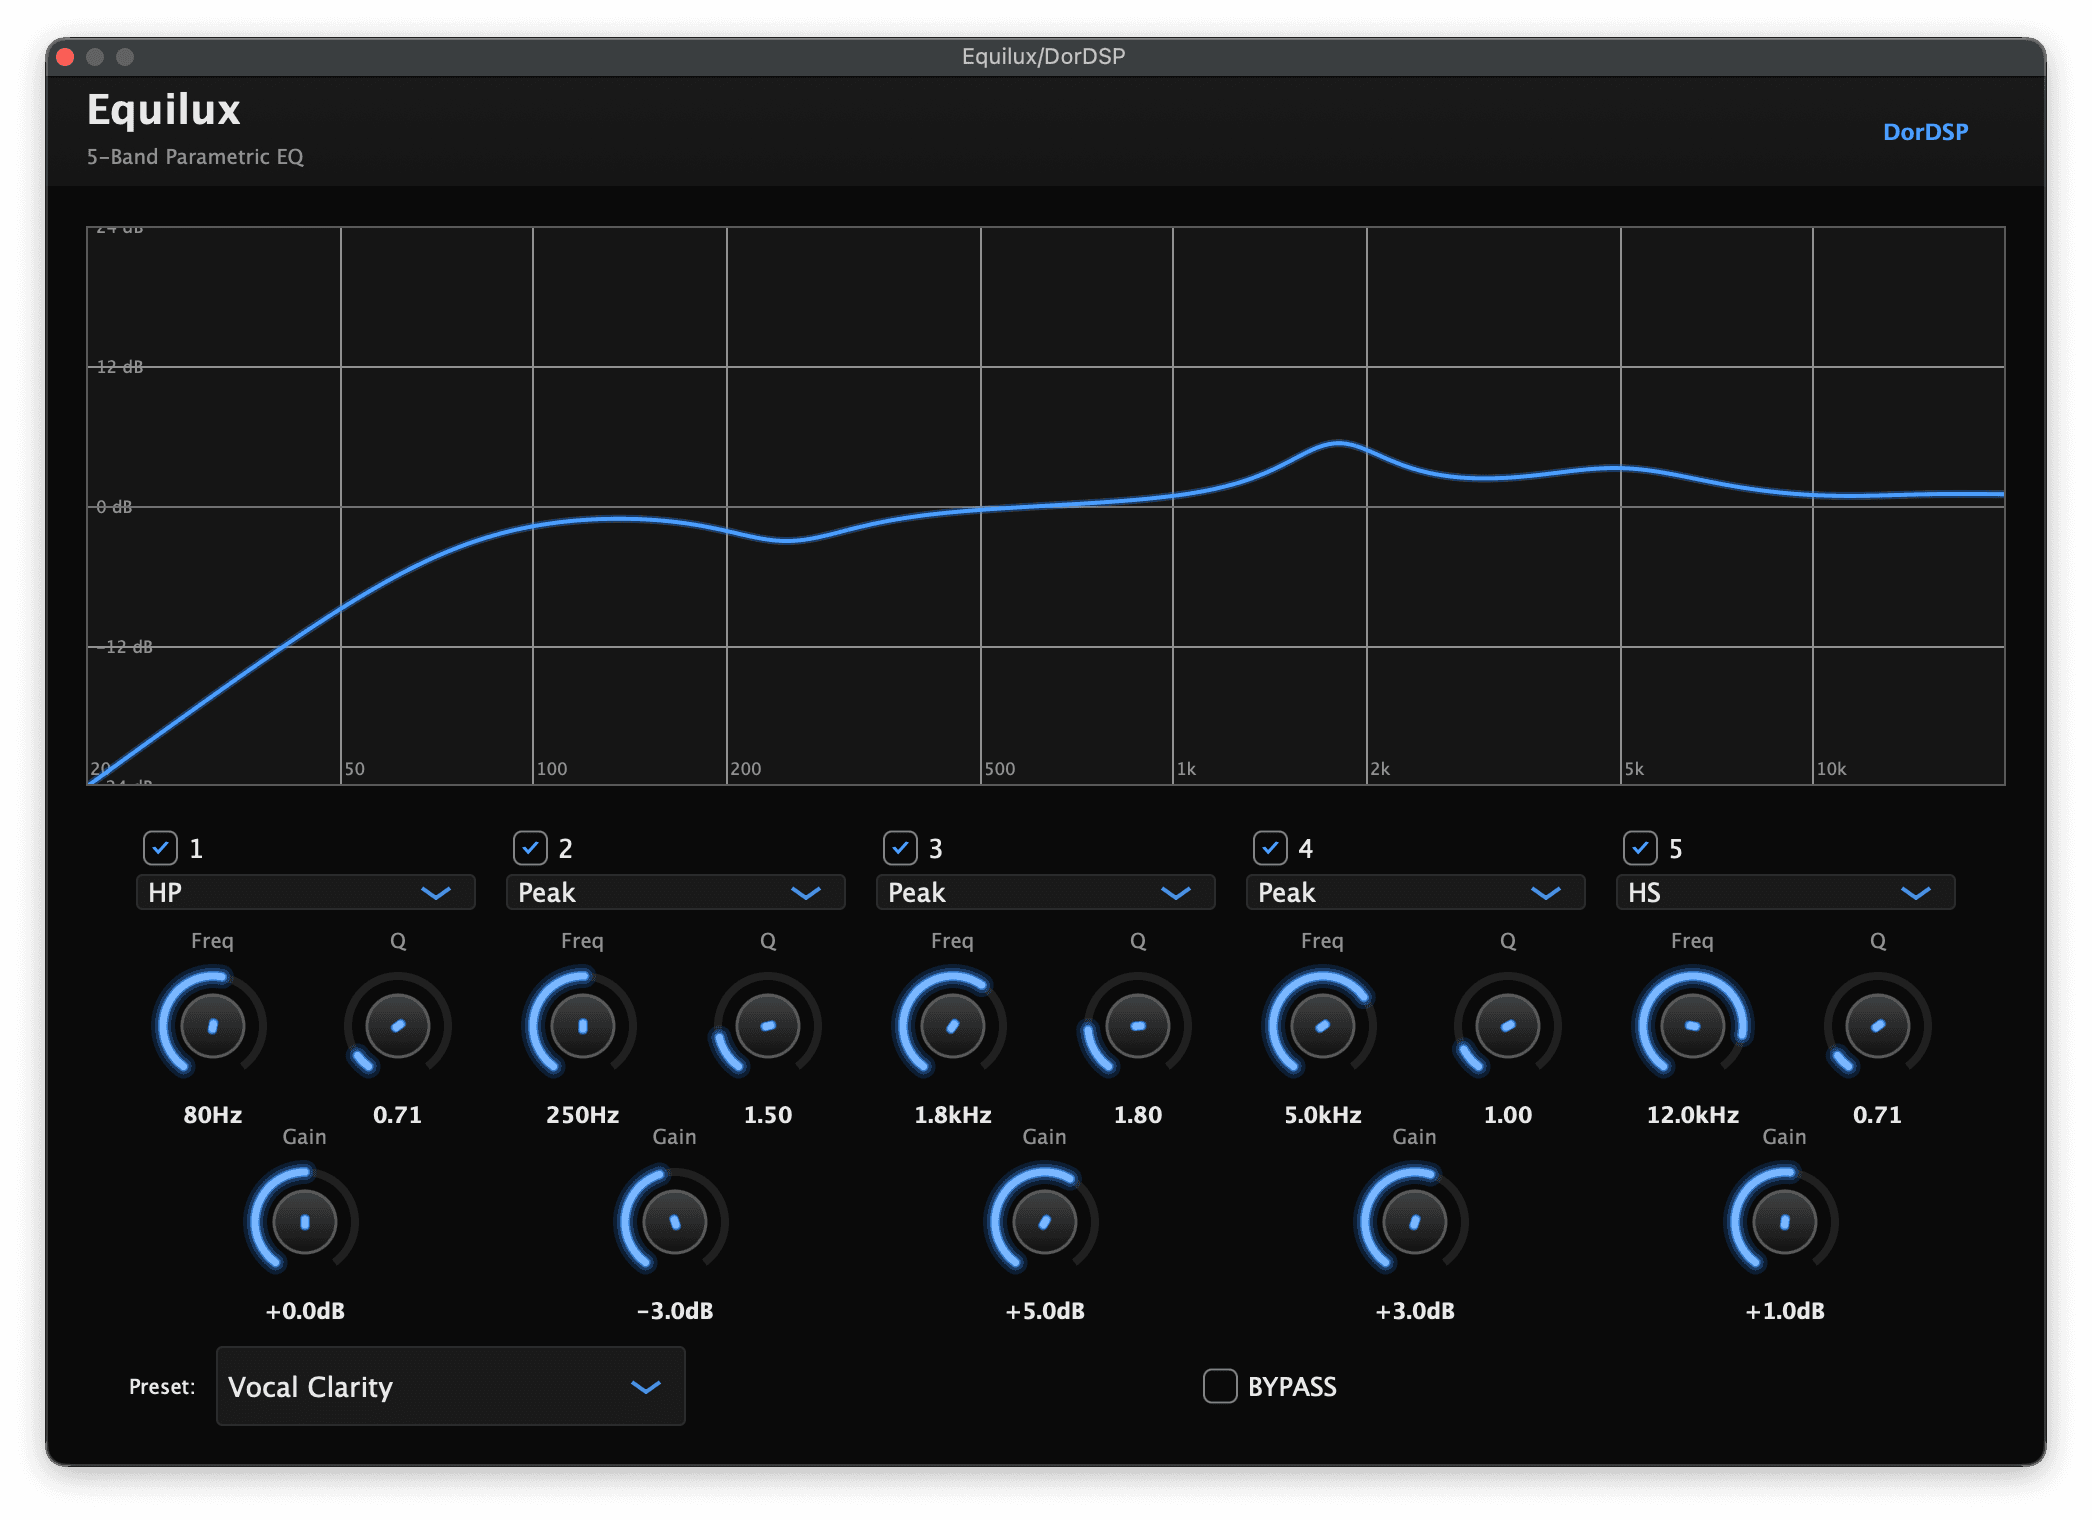Click the DorDSP link
The width and height of the screenshot is (2092, 1520).
[x=1924, y=131]
